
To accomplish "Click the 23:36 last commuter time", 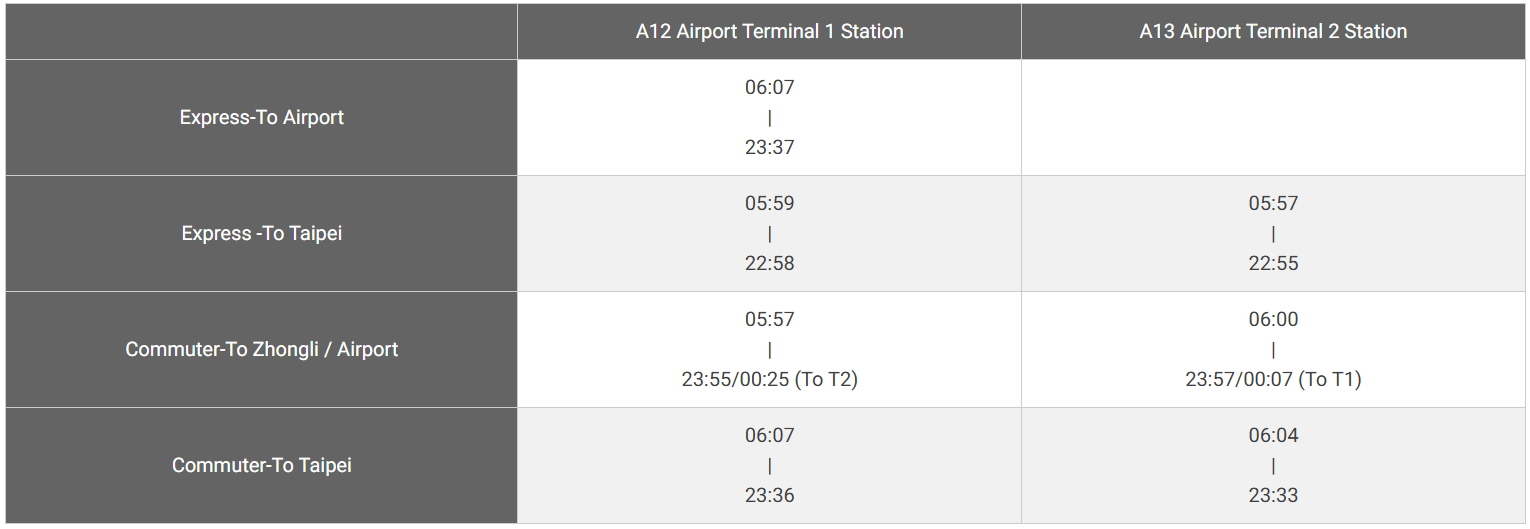I will (769, 495).
